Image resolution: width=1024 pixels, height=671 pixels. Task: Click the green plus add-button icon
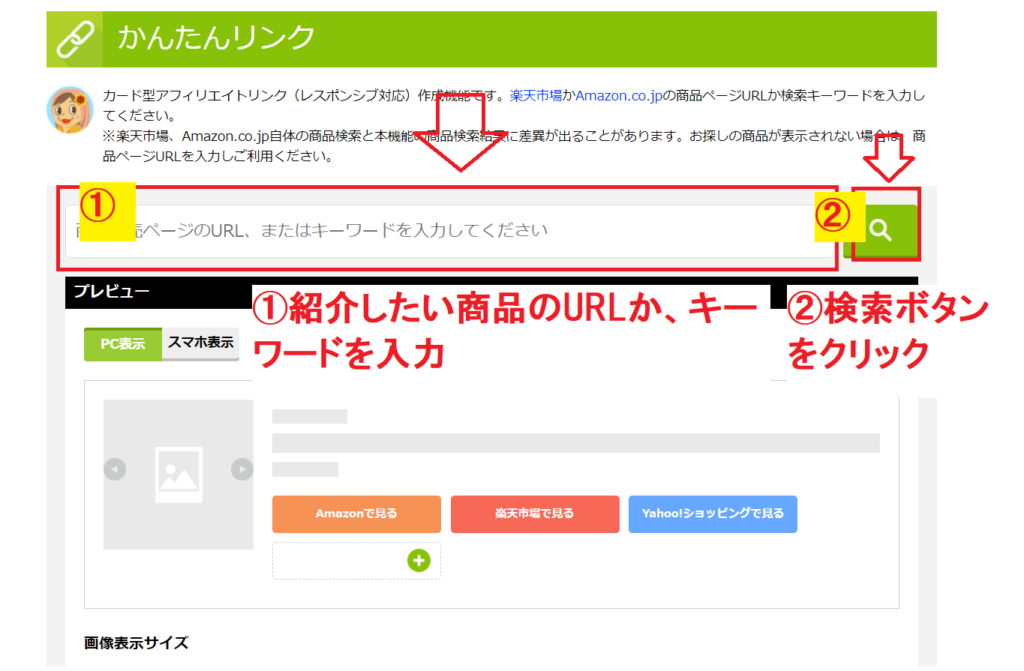(x=418, y=561)
